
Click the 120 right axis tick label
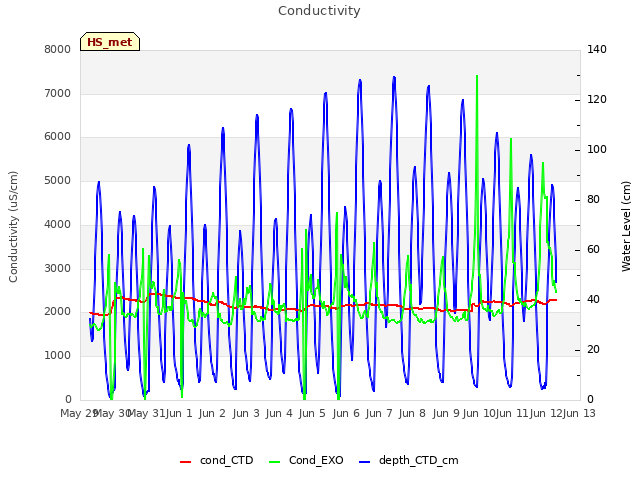[x=597, y=99]
